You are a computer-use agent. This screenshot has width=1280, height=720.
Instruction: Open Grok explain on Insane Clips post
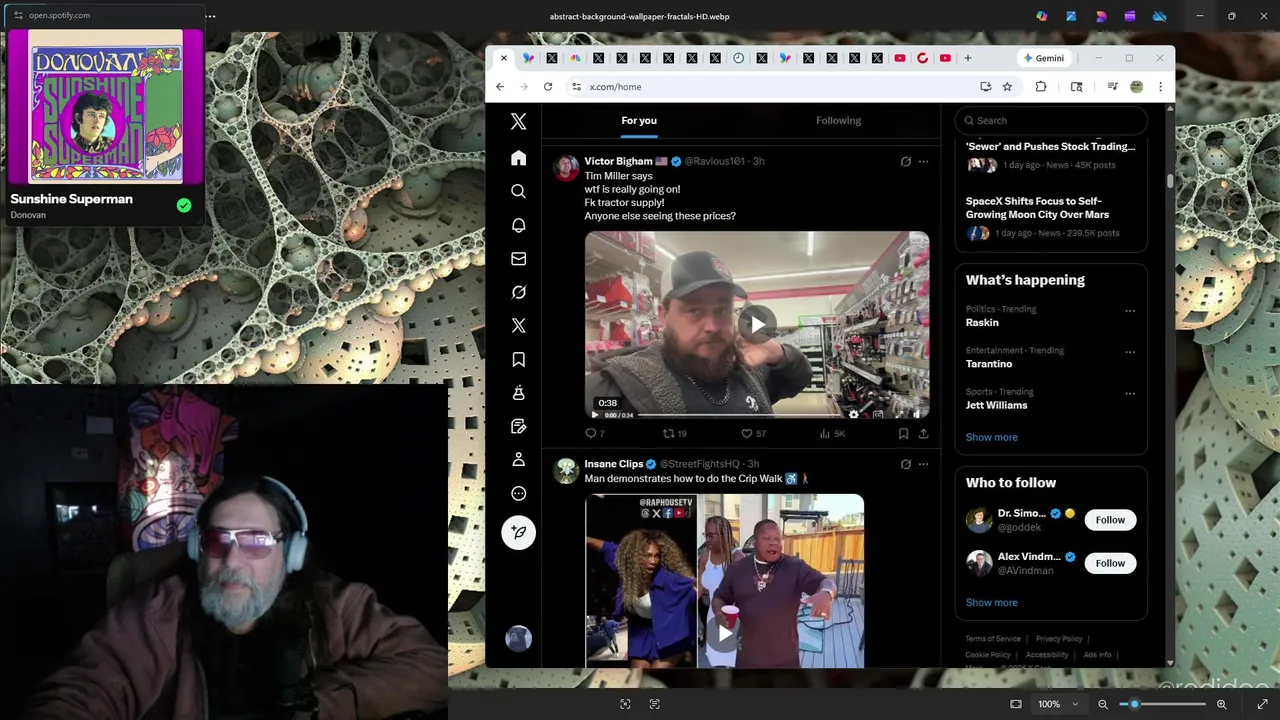pyautogui.click(x=906, y=464)
